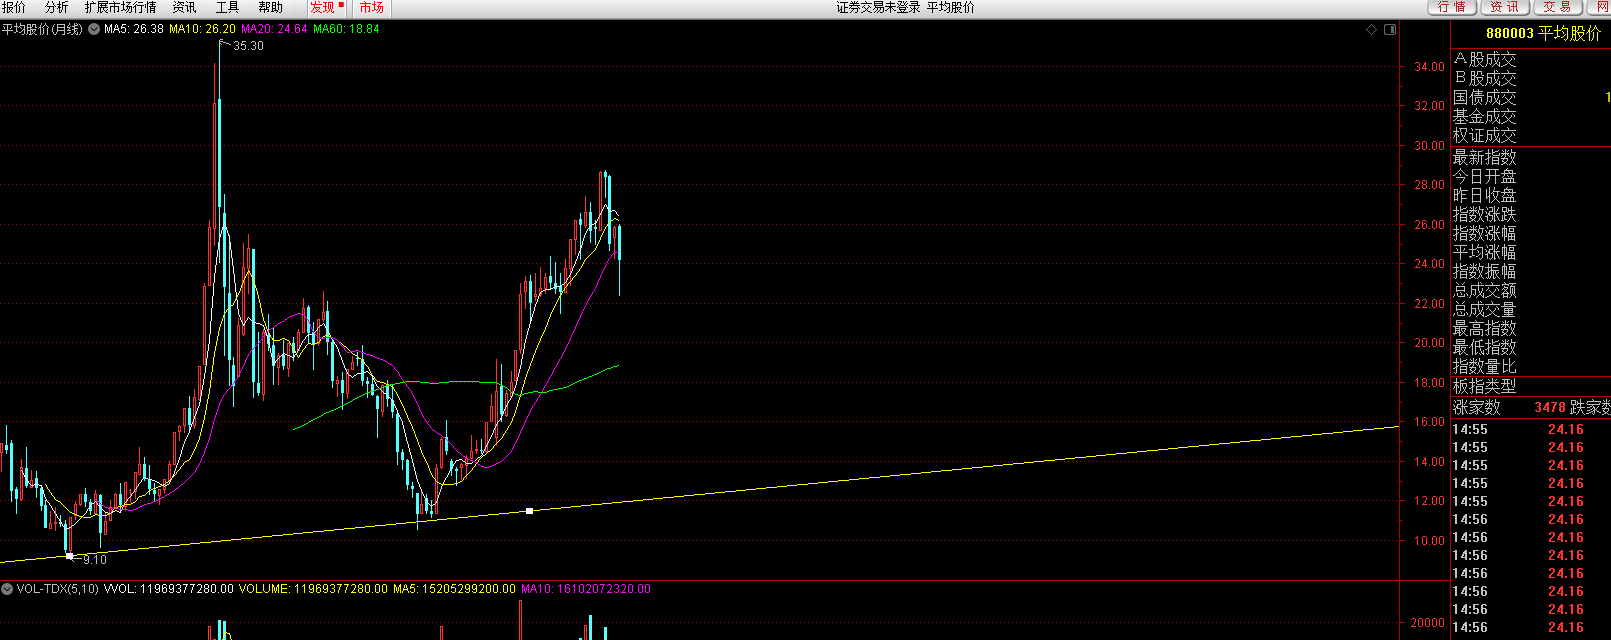Switch to the red 市场 tab
The image size is (1611, 640).
click(x=371, y=8)
